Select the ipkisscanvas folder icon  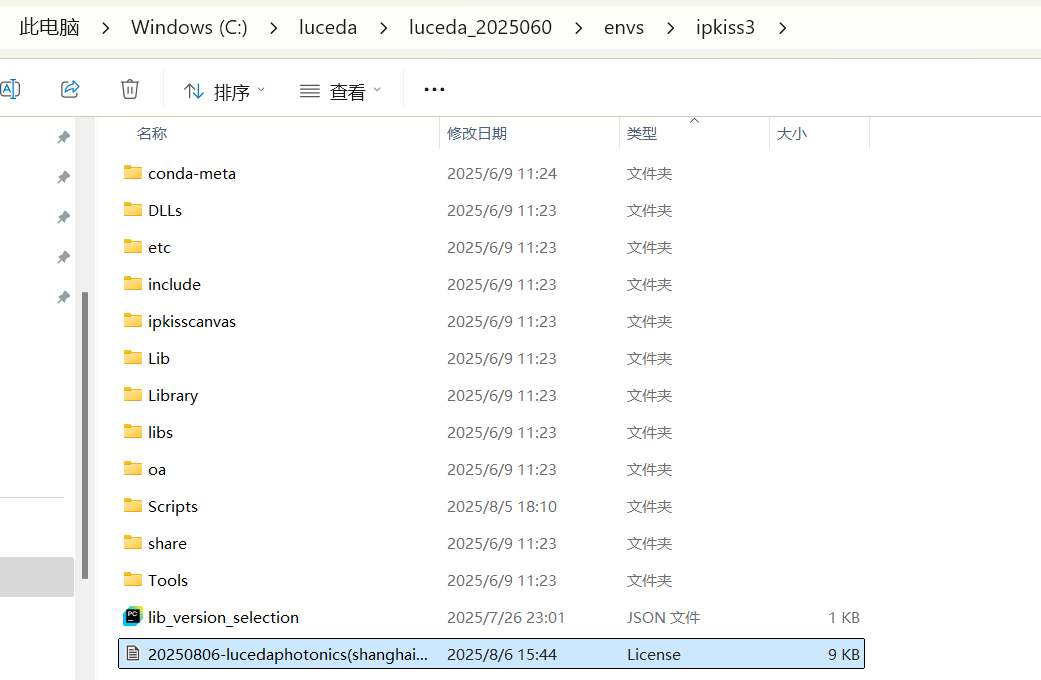[133, 321]
